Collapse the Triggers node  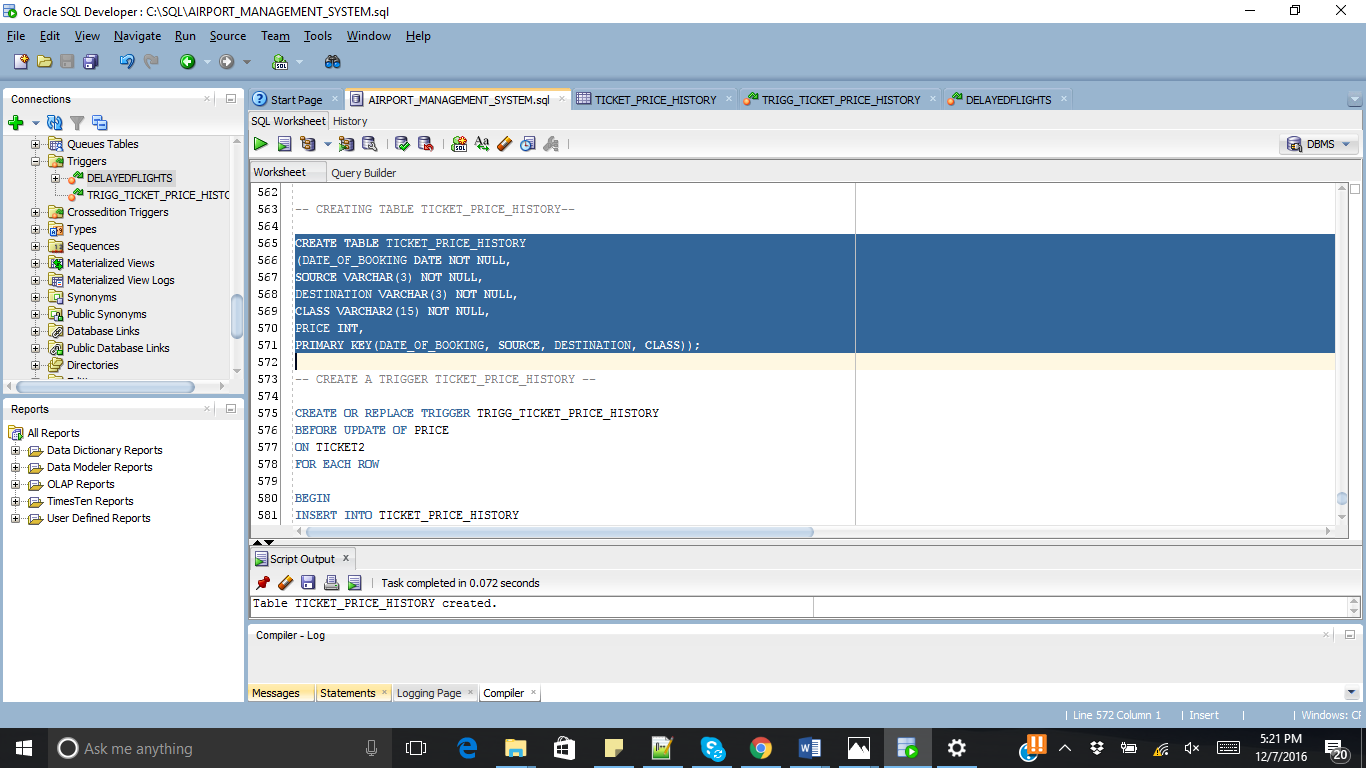(36, 161)
